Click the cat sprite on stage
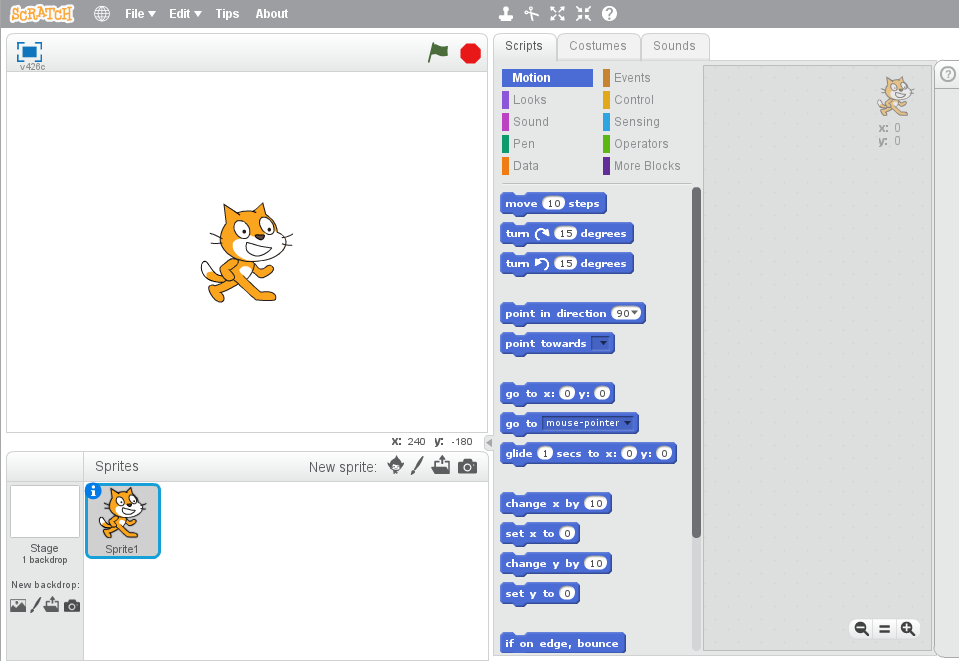 [x=246, y=253]
